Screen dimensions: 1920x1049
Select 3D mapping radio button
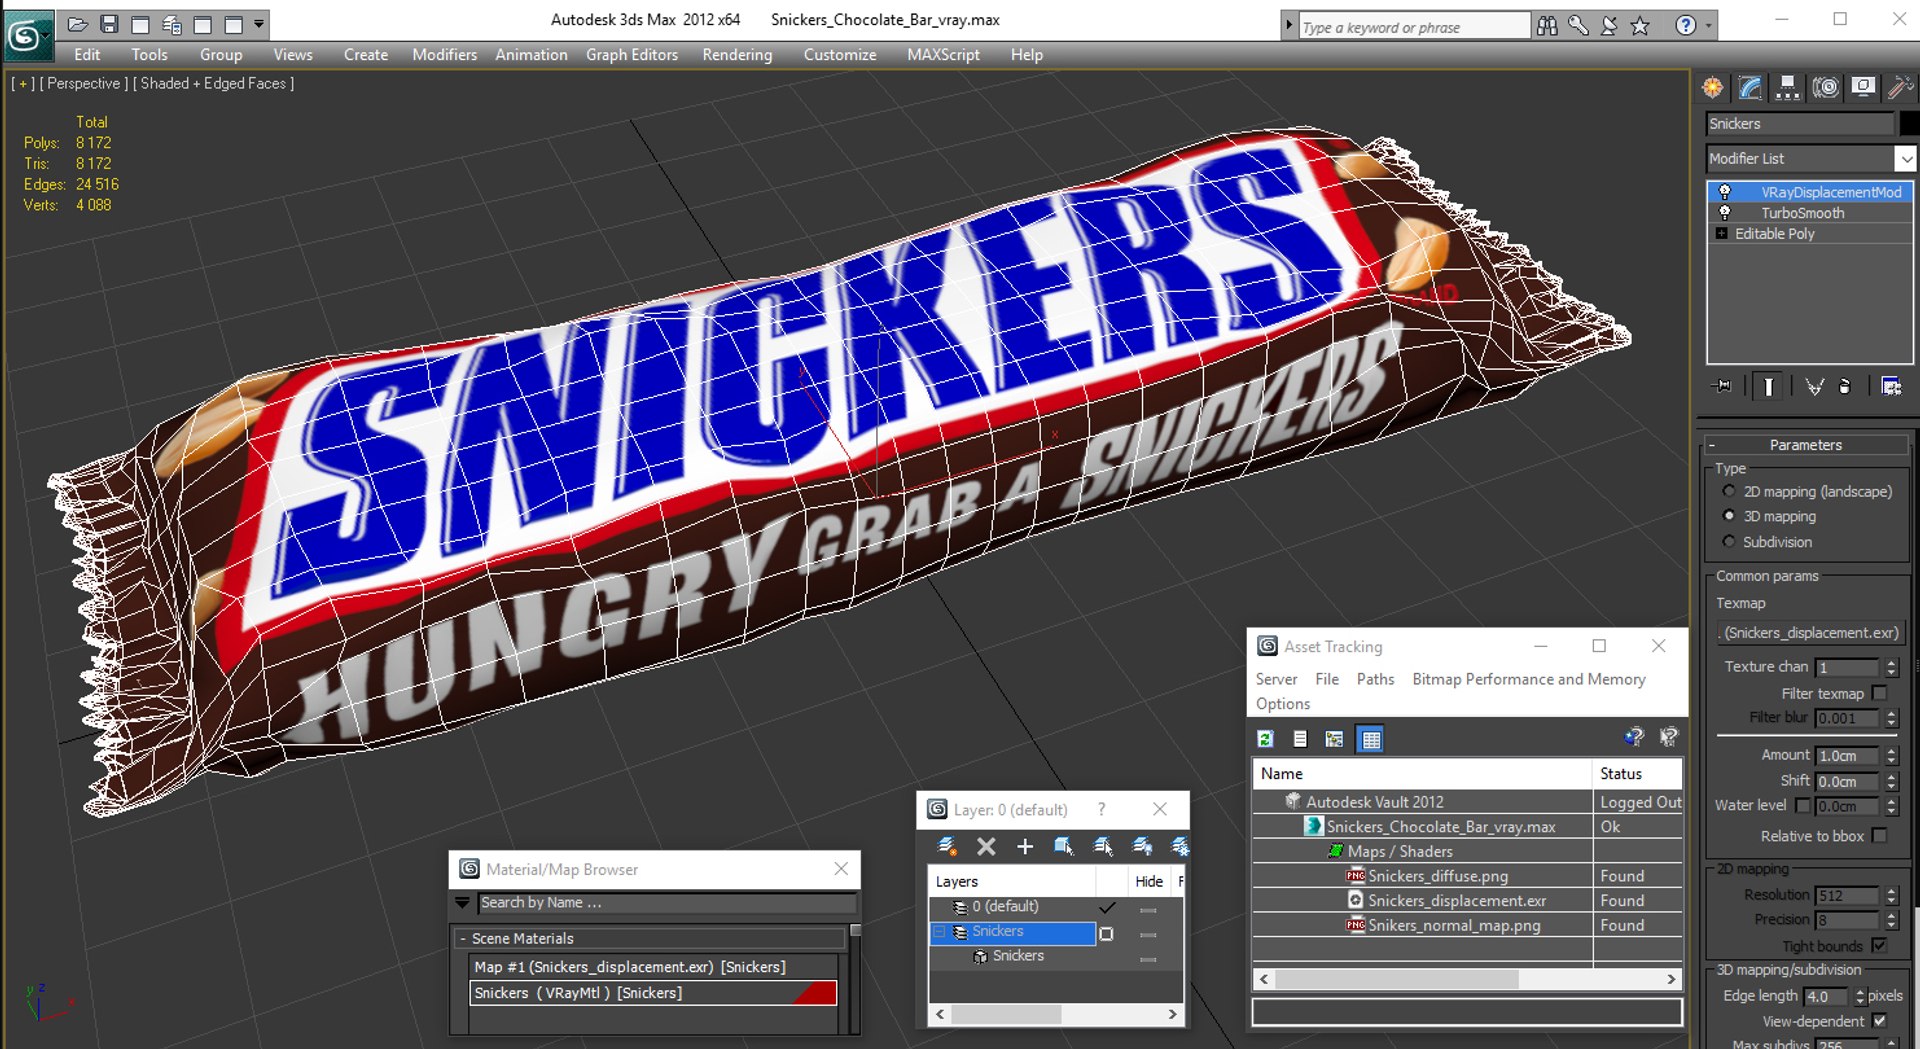(1729, 516)
